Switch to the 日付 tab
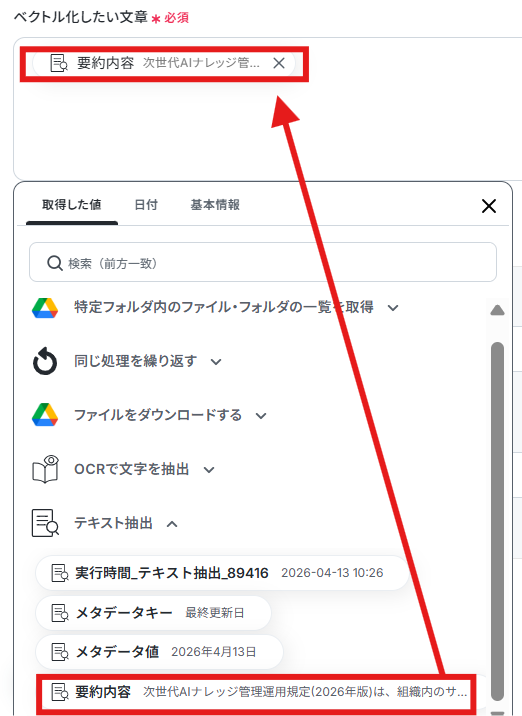522x716 pixels. point(146,205)
